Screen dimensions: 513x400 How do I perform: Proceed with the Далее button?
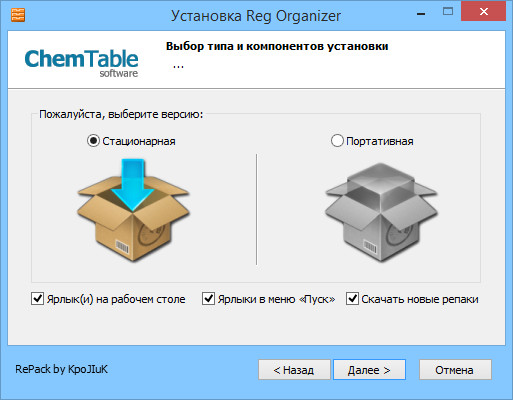click(369, 370)
